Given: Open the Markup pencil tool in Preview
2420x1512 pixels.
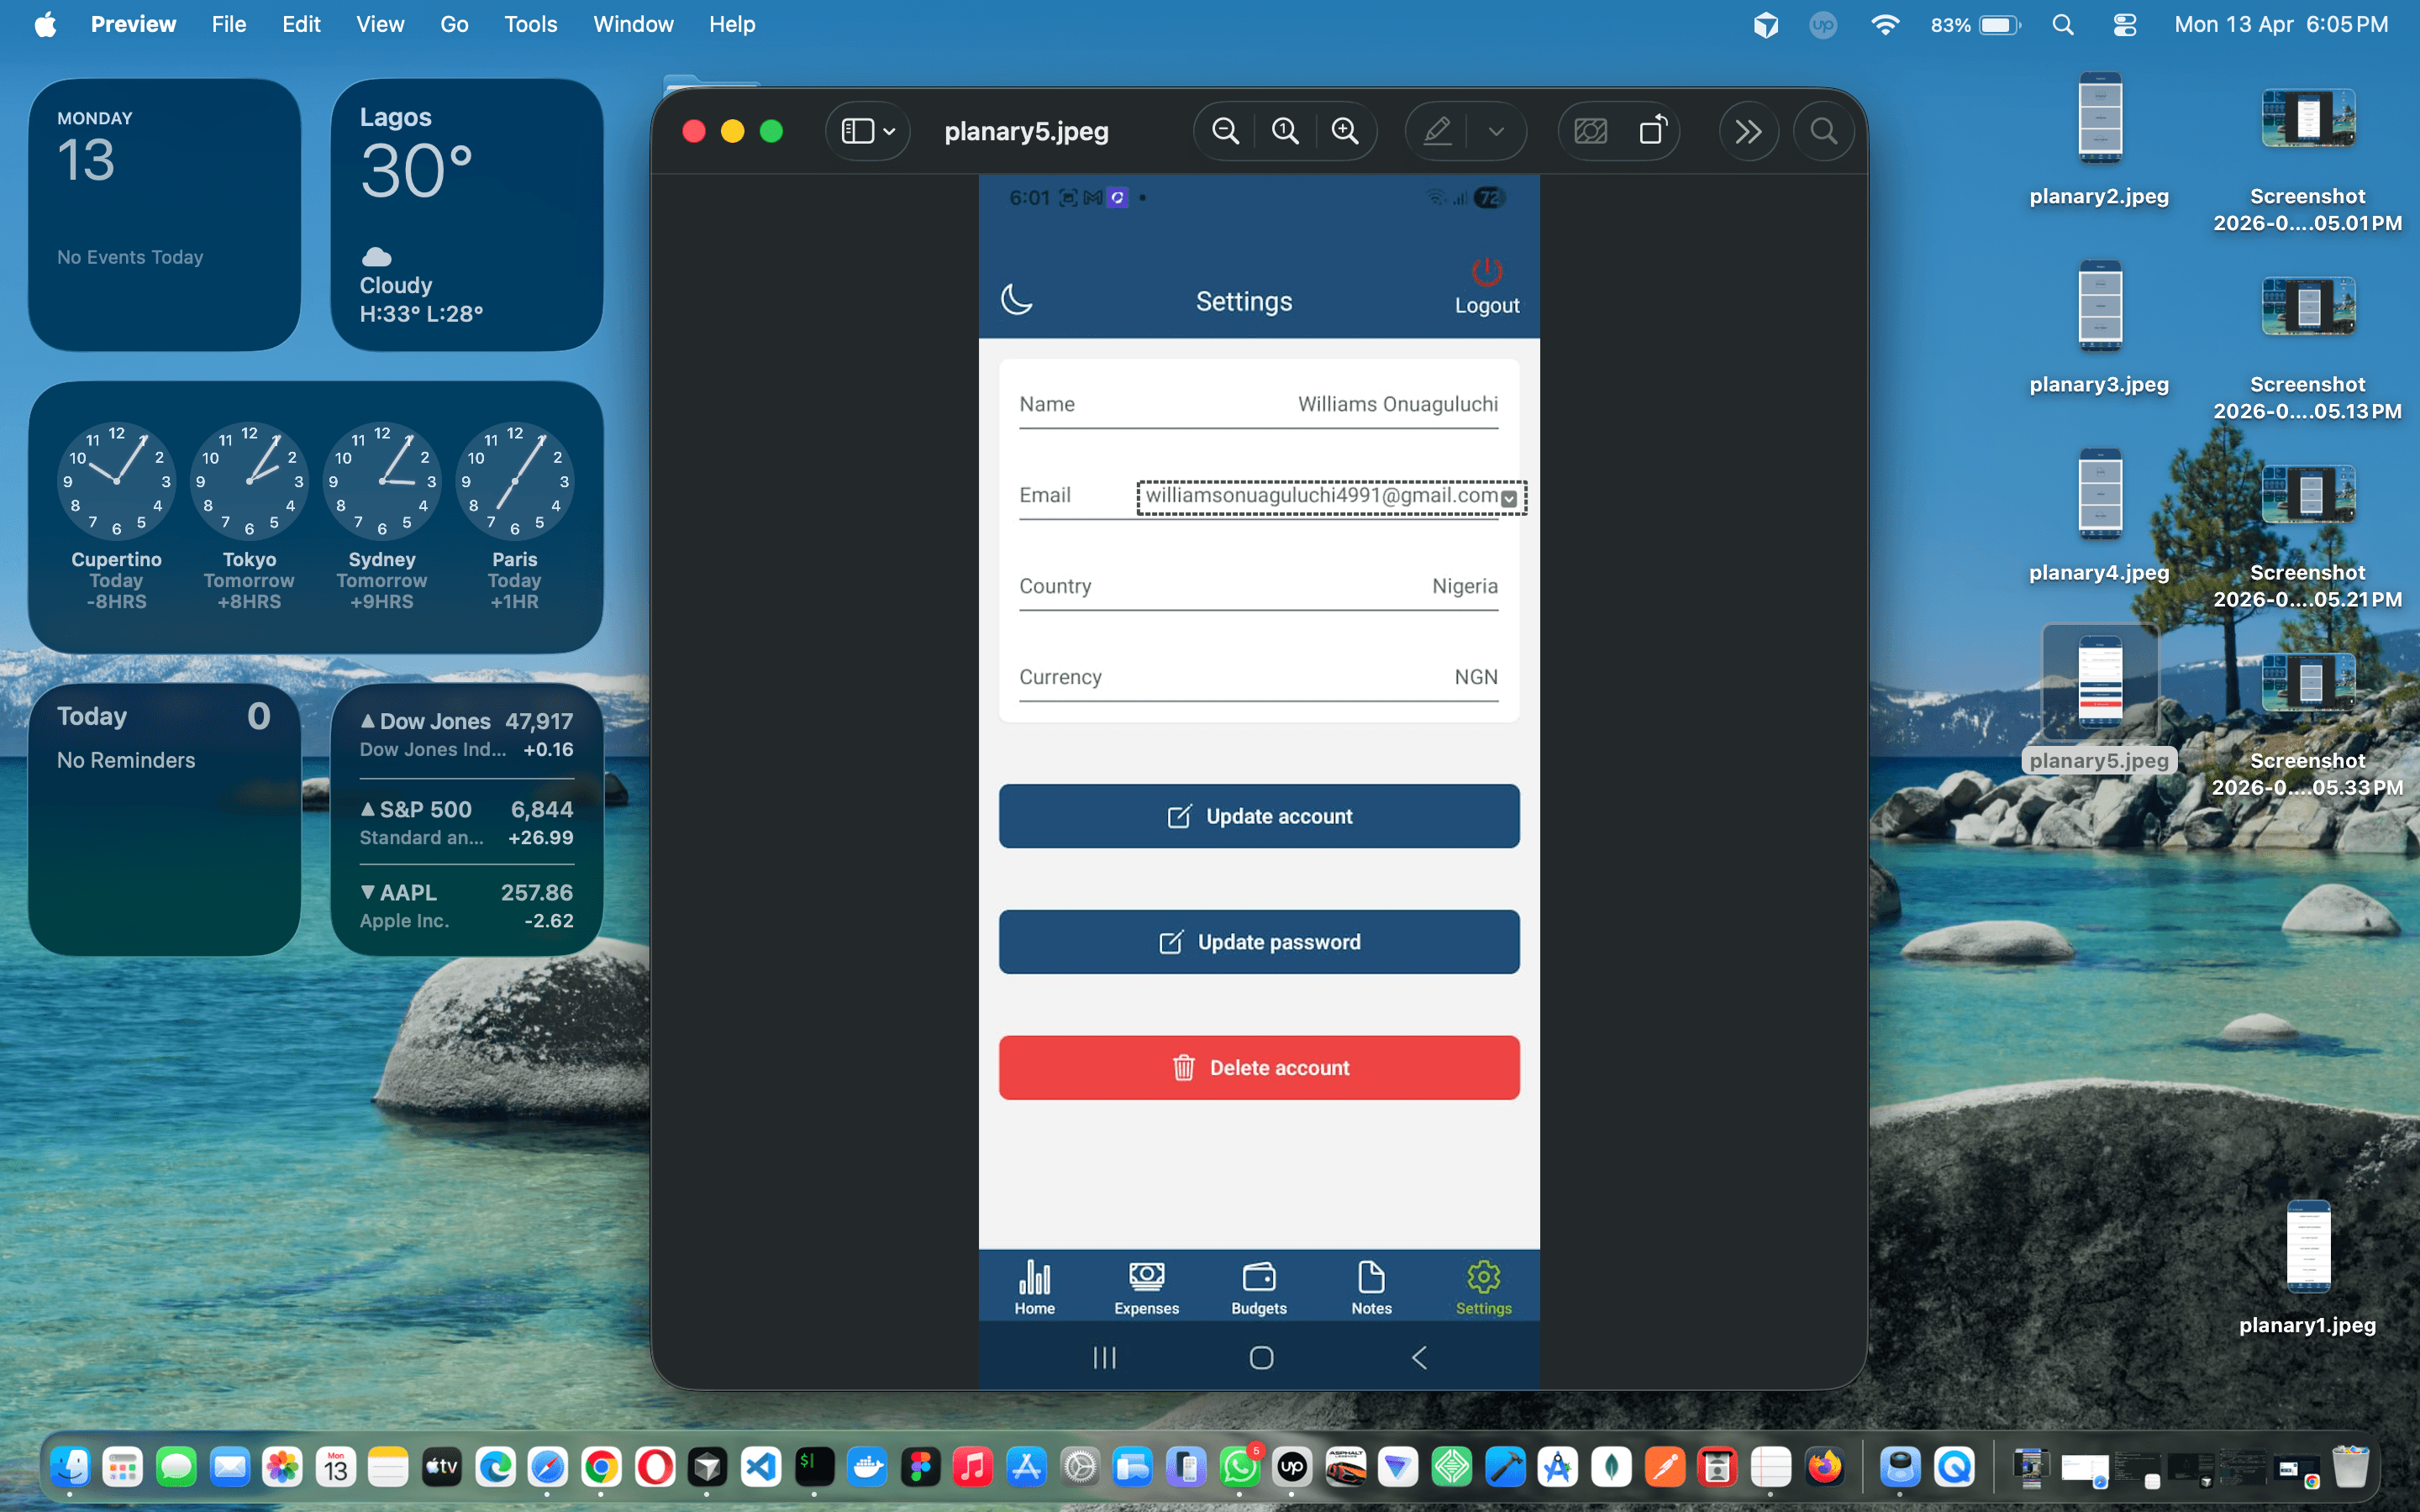Looking at the screenshot, I should coord(1437,130).
